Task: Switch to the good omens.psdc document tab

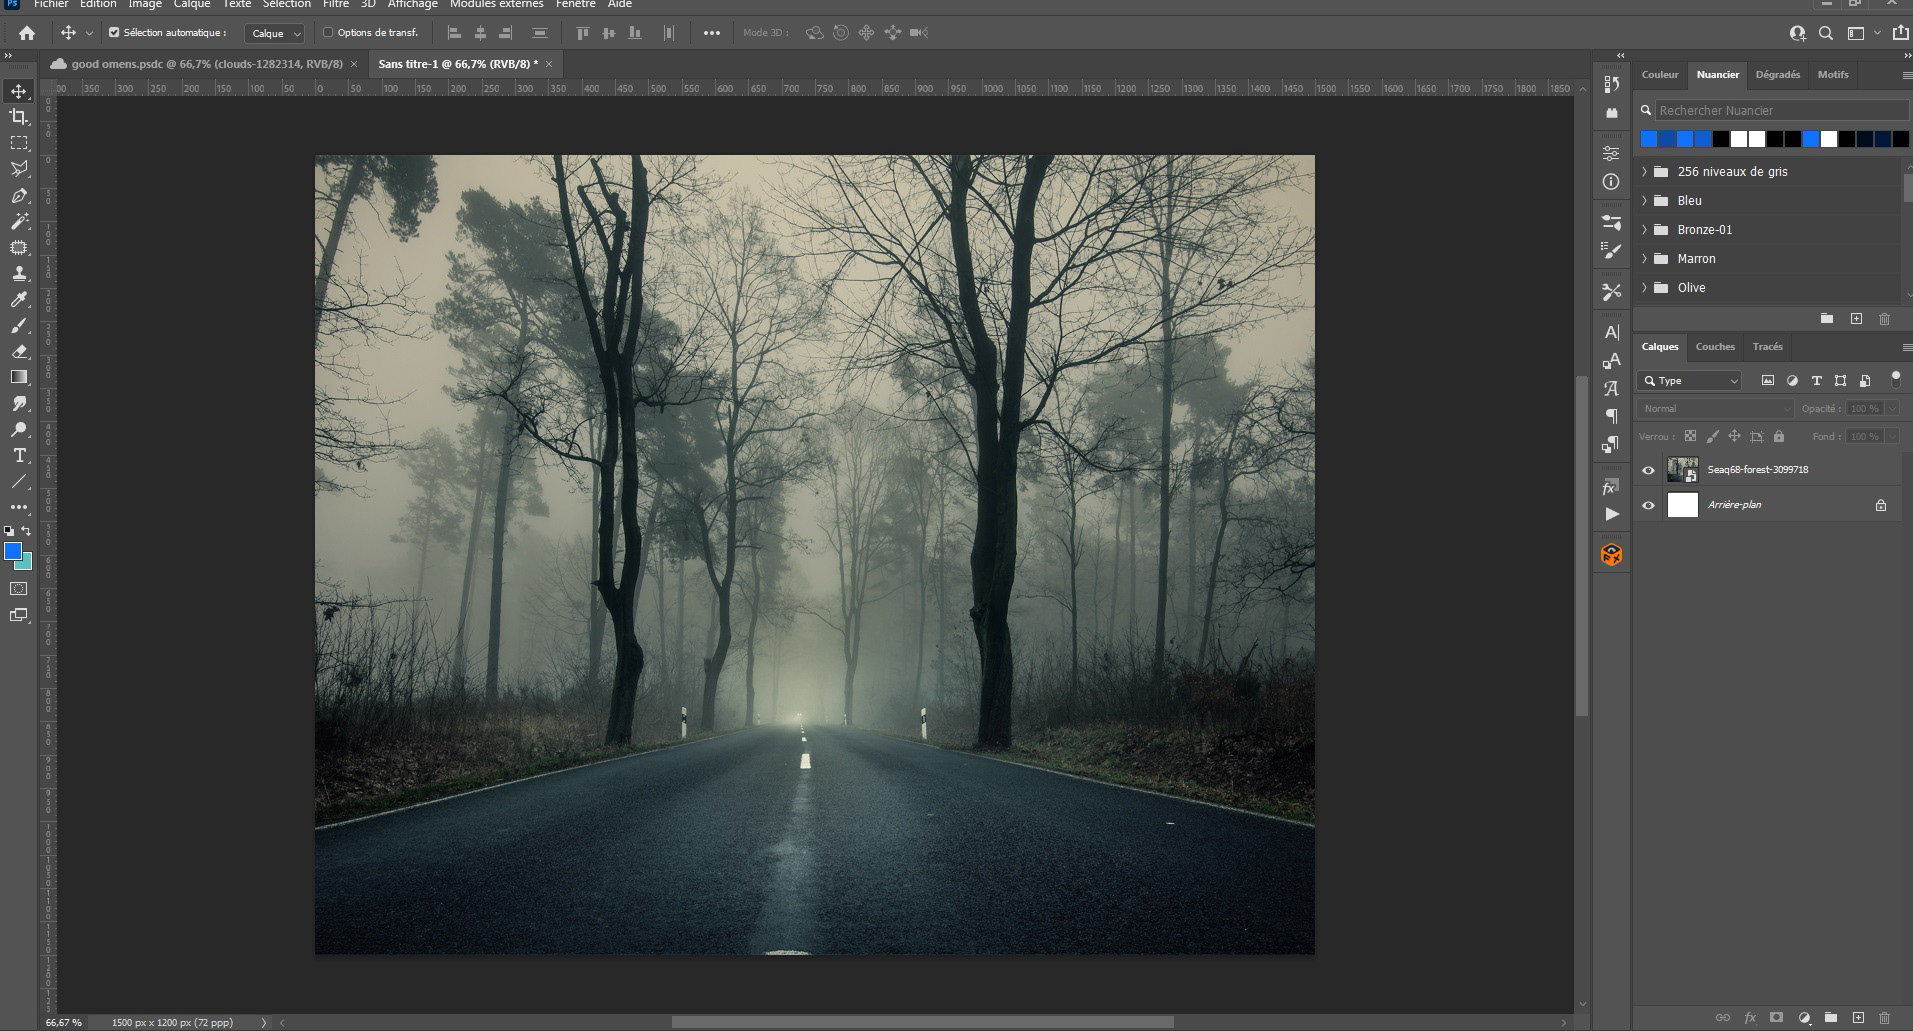Action: pyautogui.click(x=204, y=64)
